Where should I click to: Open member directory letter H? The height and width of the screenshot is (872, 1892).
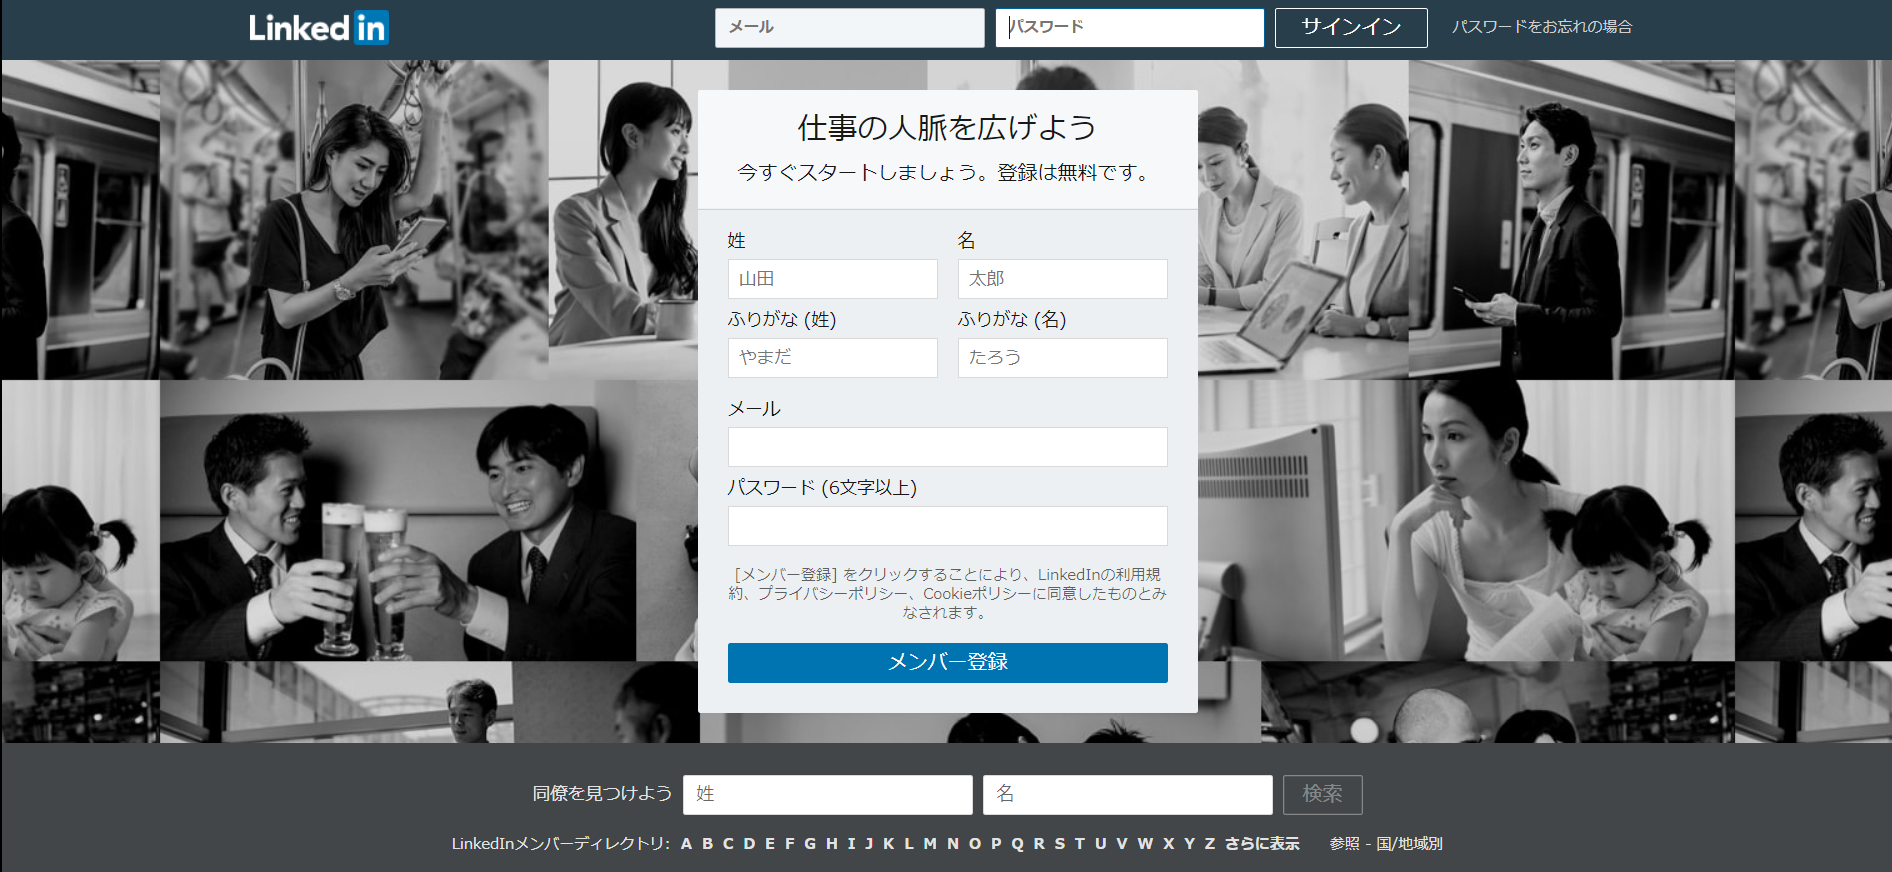(x=831, y=844)
